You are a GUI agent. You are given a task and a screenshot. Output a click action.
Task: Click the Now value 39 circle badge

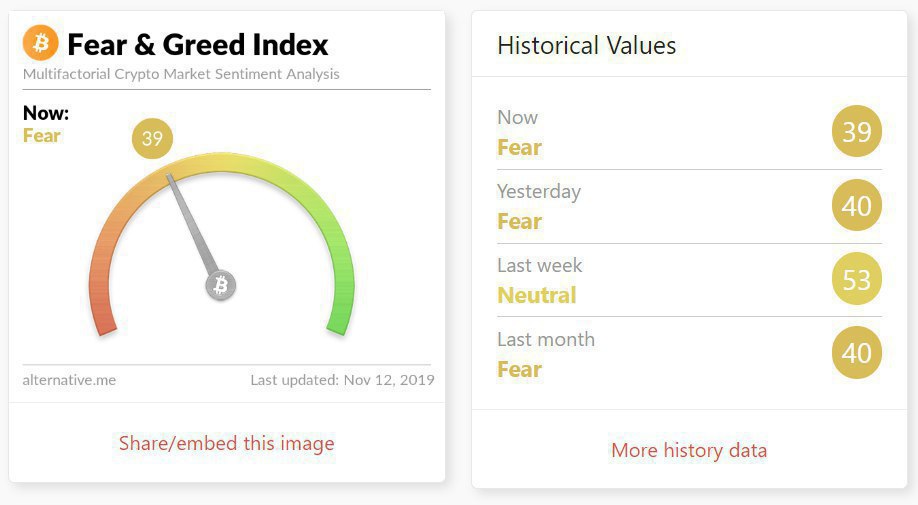point(856,132)
